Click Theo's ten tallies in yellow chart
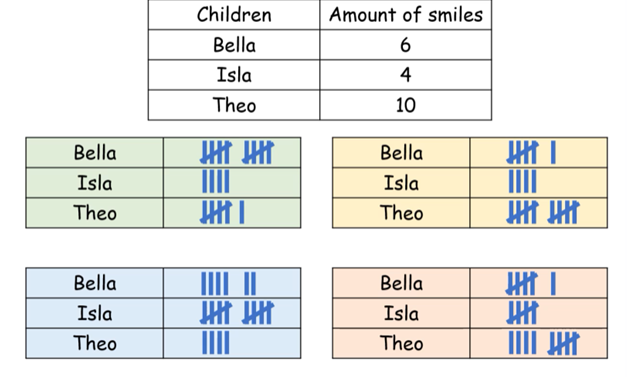Screen dimensions: 627x377 tap(543, 212)
